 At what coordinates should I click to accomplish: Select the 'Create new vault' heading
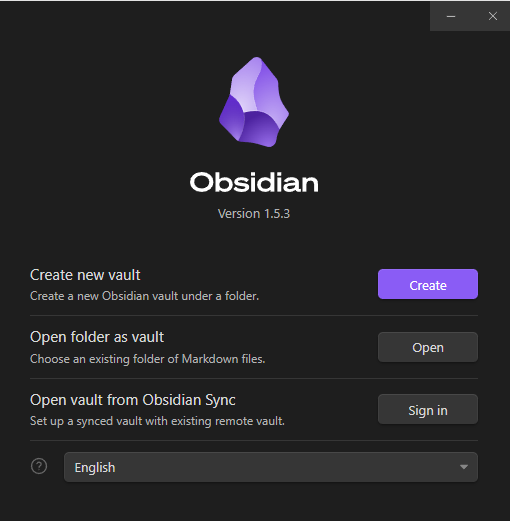tap(85, 275)
